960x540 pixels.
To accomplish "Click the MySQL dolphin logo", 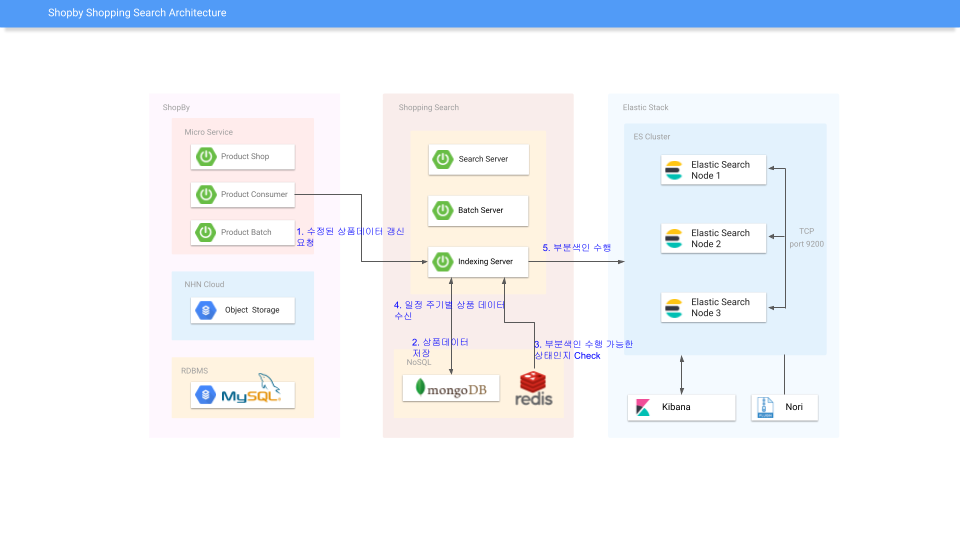I will click(251, 389).
